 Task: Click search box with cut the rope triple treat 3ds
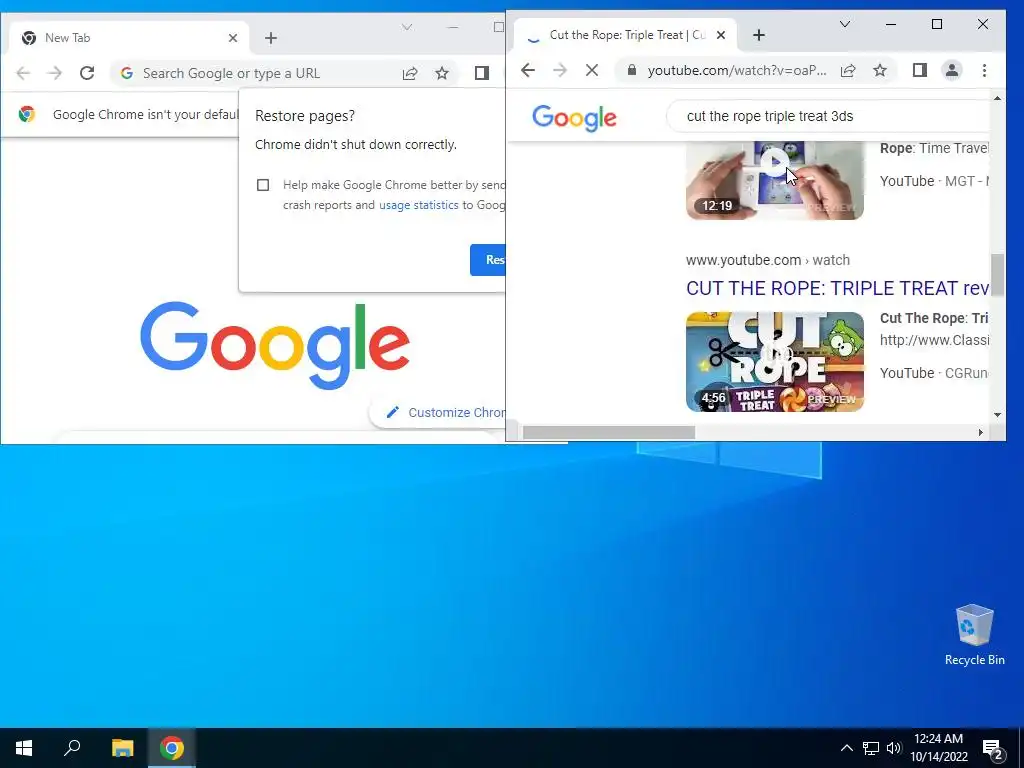[x=829, y=116]
